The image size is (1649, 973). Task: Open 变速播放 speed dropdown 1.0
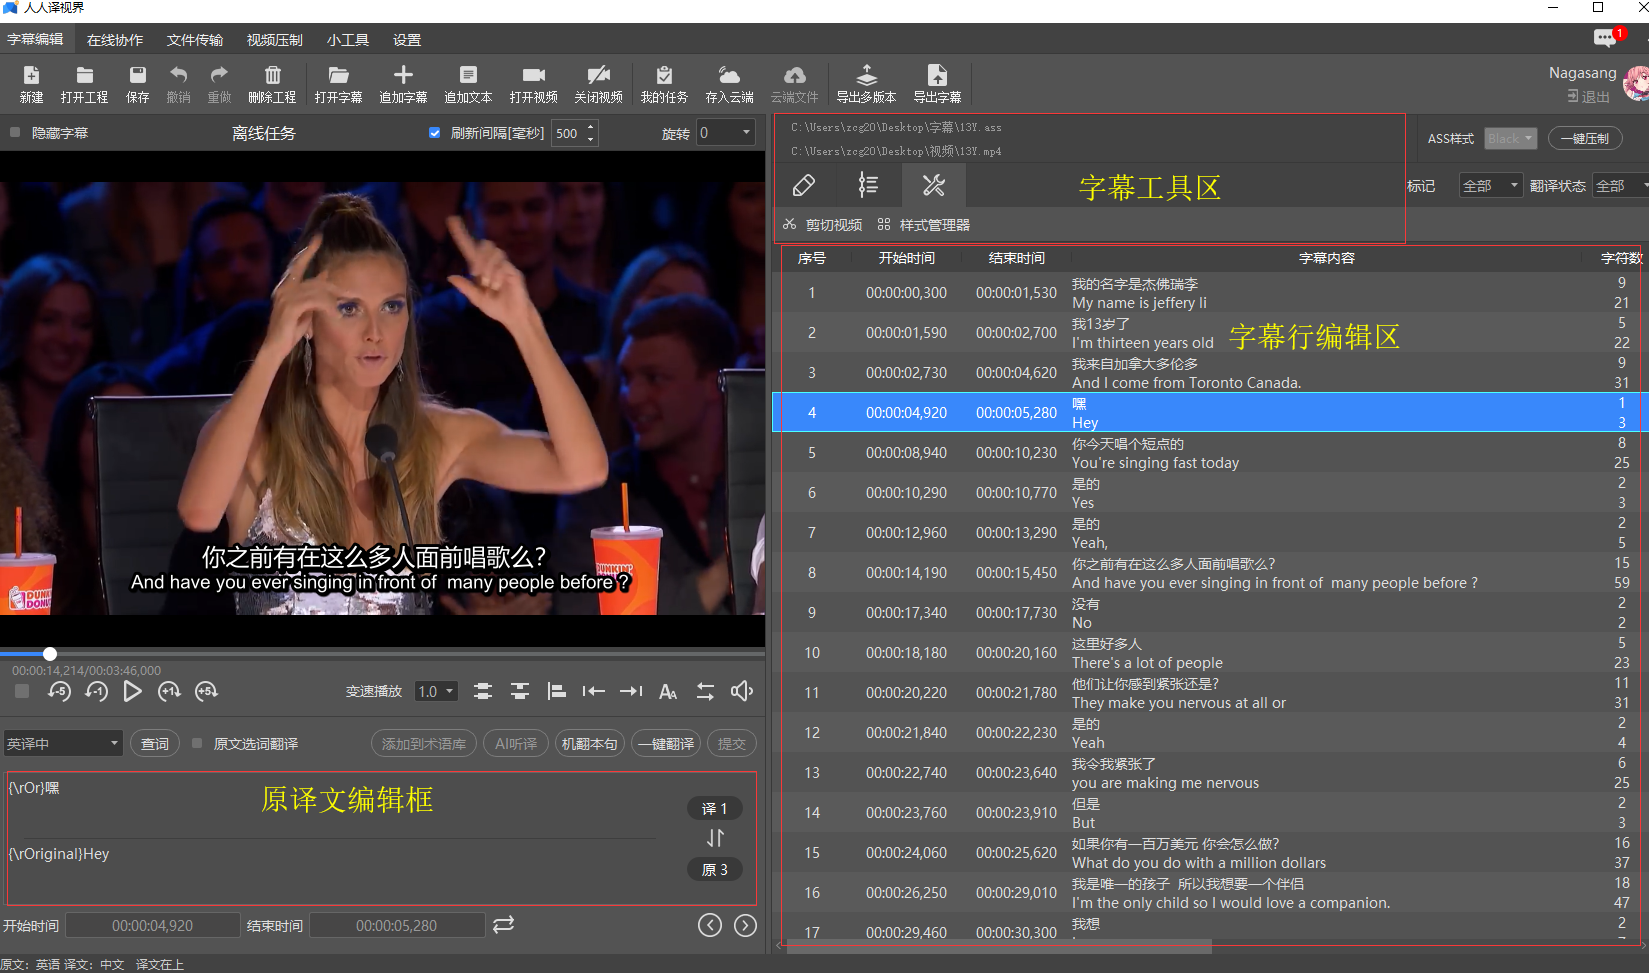pyautogui.click(x=436, y=691)
